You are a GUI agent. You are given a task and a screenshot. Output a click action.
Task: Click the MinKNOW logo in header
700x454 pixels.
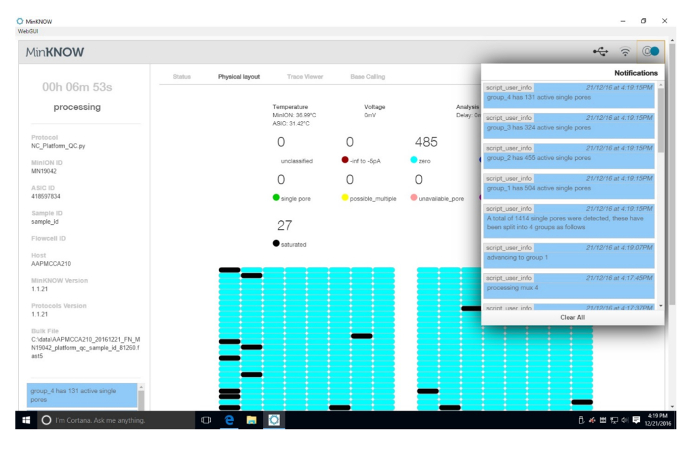pyautogui.click(x=54, y=52)
